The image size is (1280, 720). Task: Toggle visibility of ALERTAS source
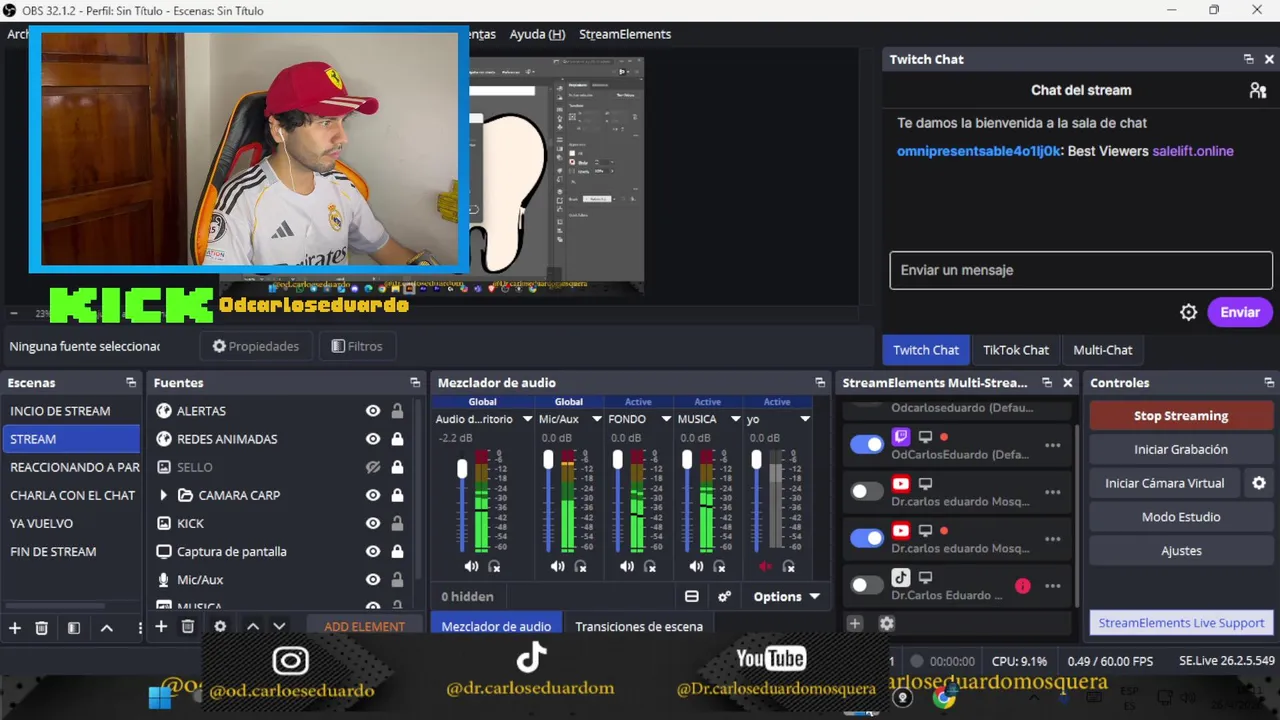point(373,411)
